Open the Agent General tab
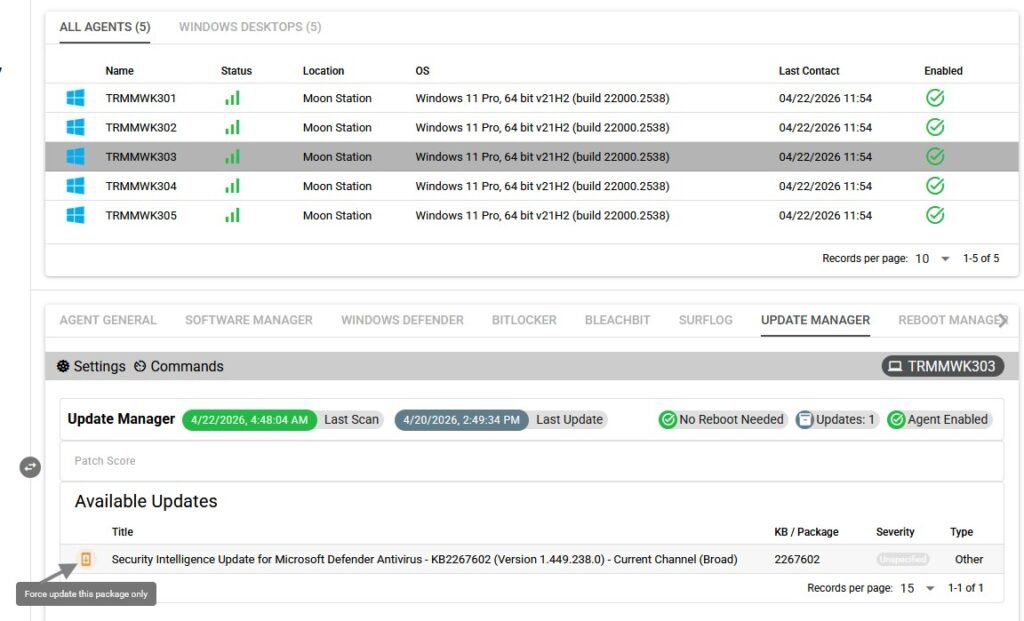1024x621 pixels. coord(108,321)
